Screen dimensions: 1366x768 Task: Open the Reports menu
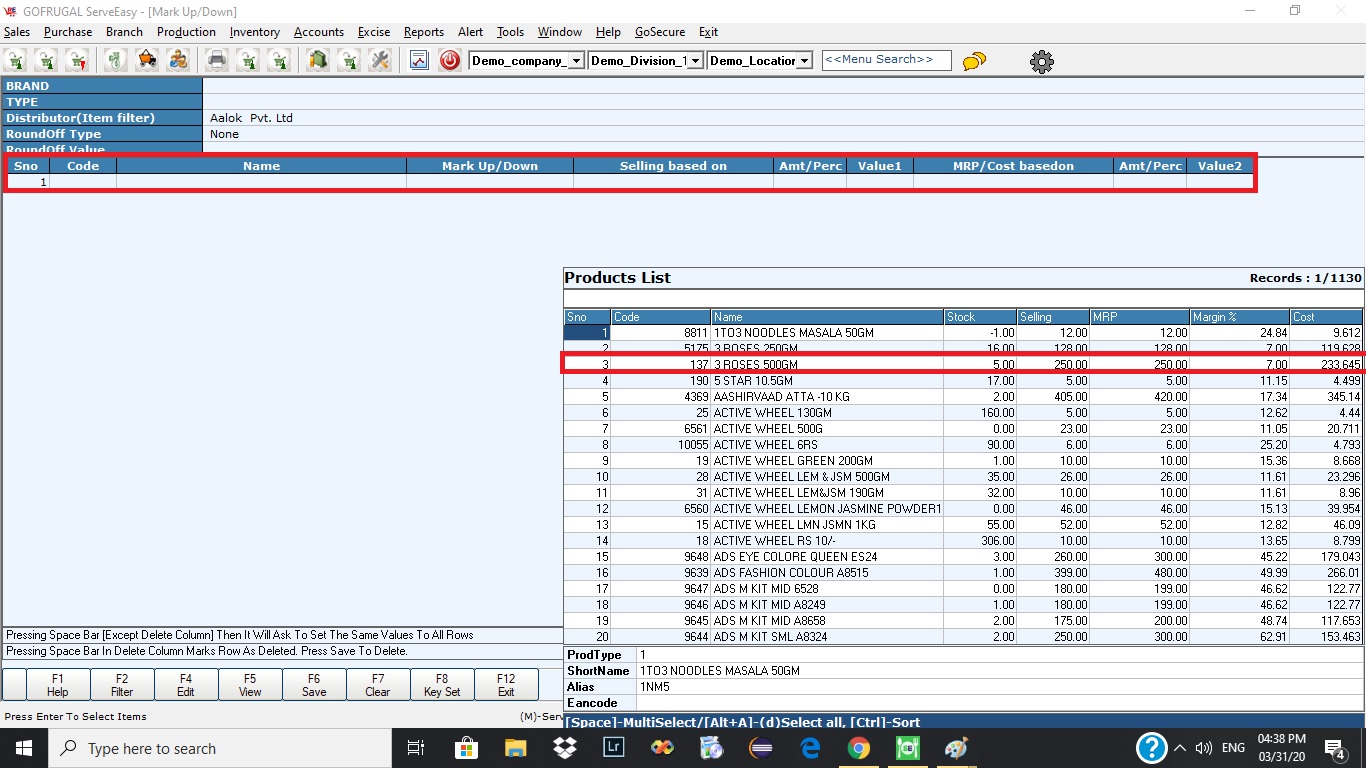pyautogui.click(x=423, y=32)
